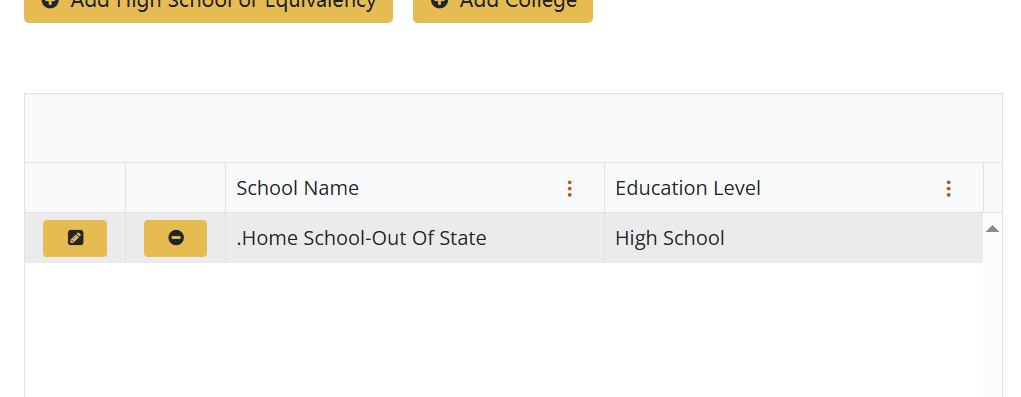
Task: Sort by the Education Level header
Action: pos(688,188)
